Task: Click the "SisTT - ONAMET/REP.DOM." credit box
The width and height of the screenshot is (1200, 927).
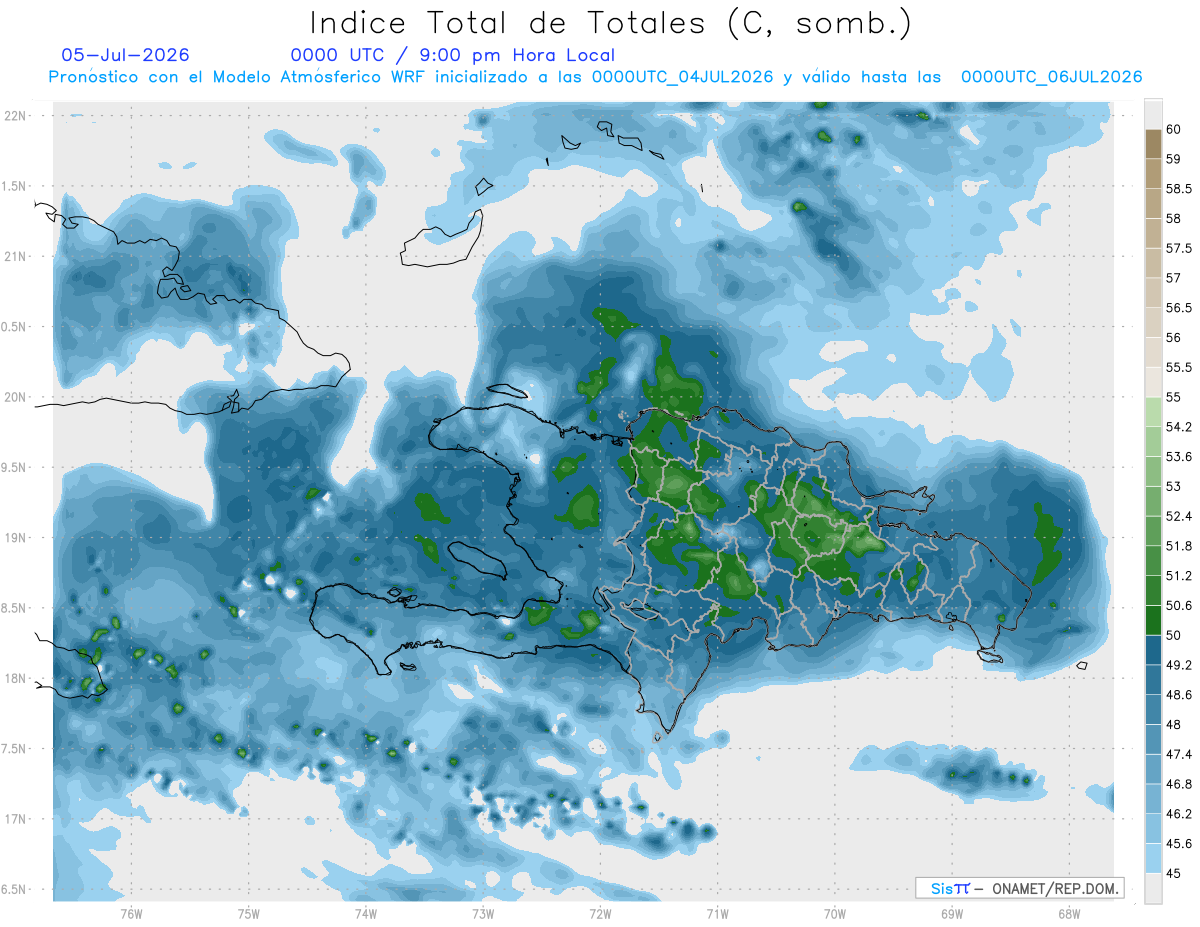Action: click(x=1019, y=888)
